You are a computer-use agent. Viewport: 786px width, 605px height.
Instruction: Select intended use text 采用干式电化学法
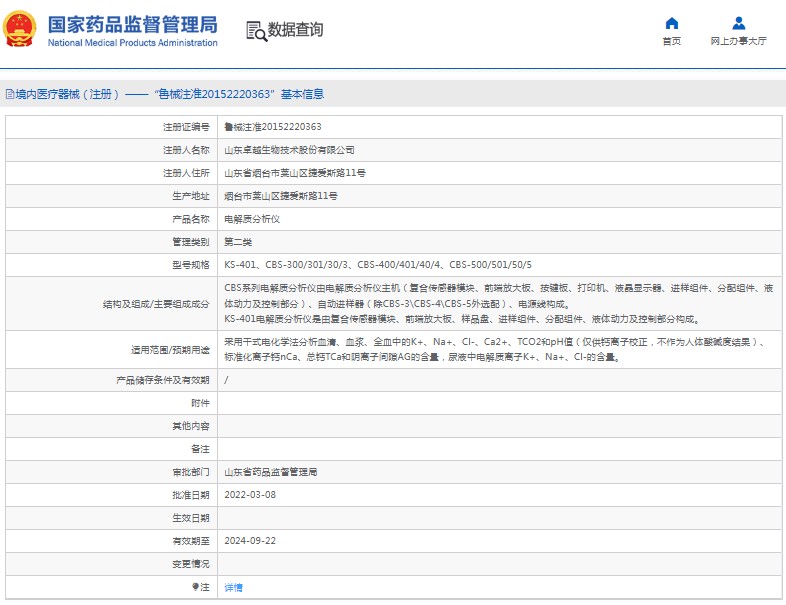coord(495,342)
